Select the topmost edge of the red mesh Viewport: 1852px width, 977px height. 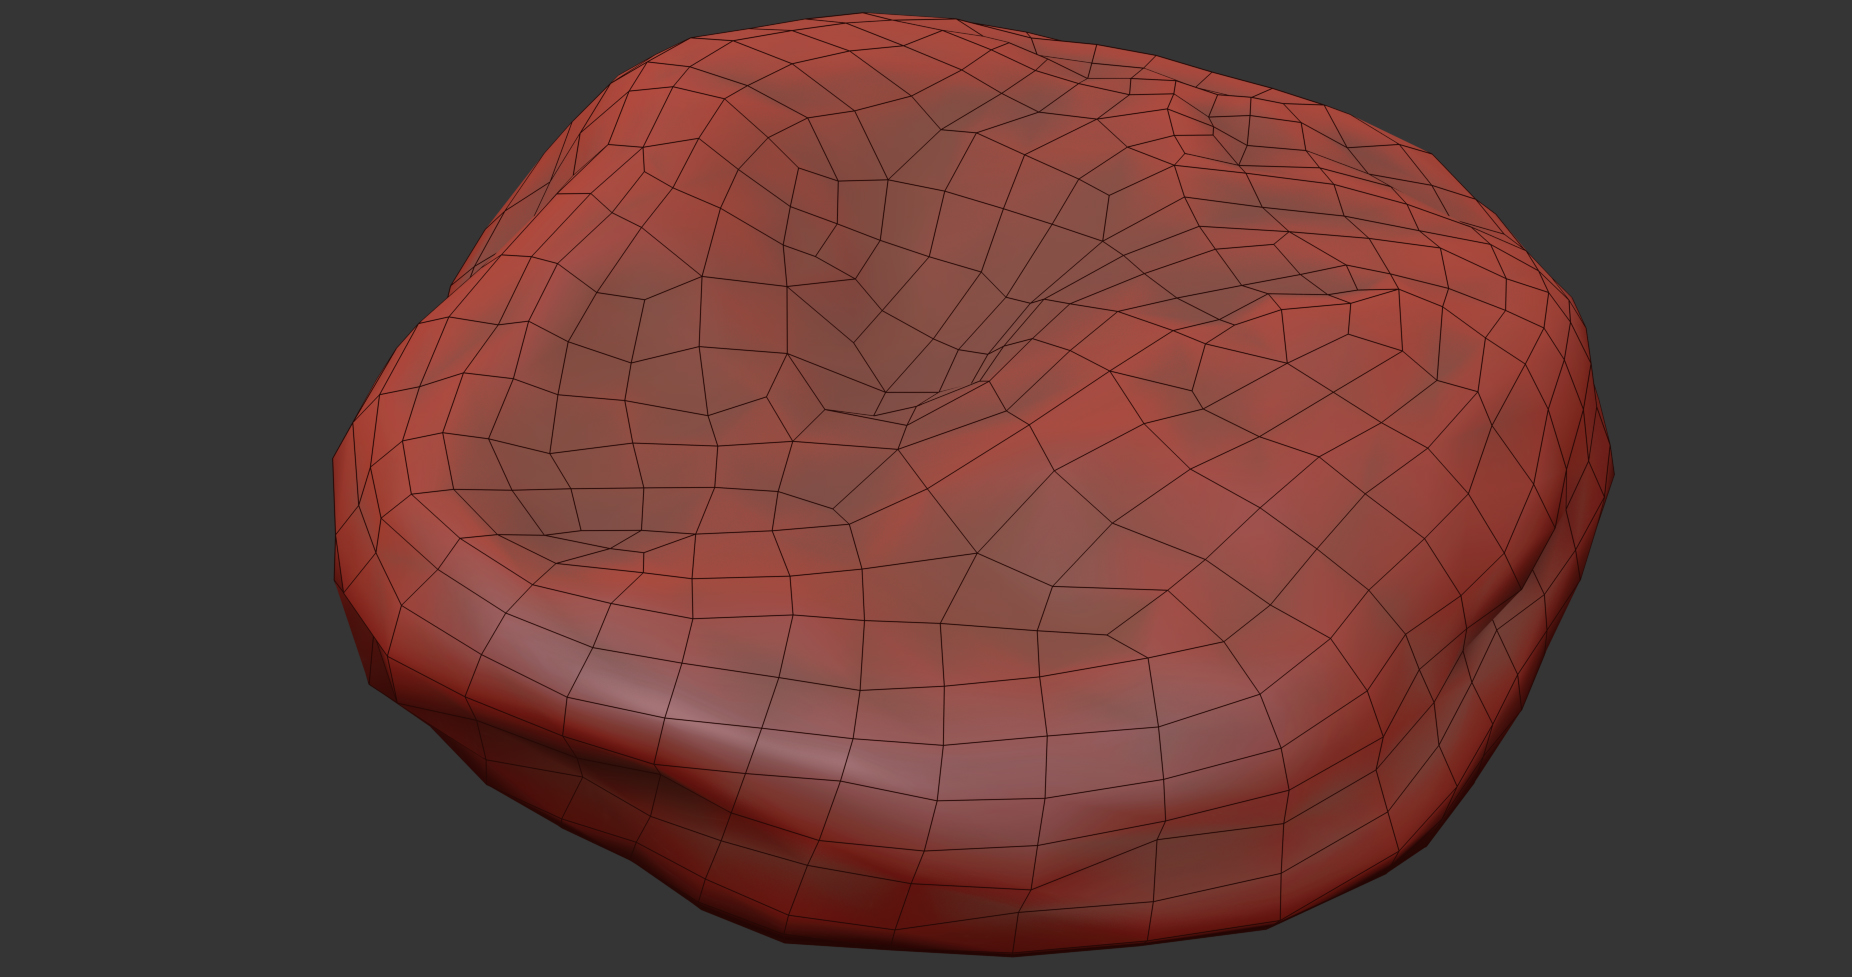(860, 17)
